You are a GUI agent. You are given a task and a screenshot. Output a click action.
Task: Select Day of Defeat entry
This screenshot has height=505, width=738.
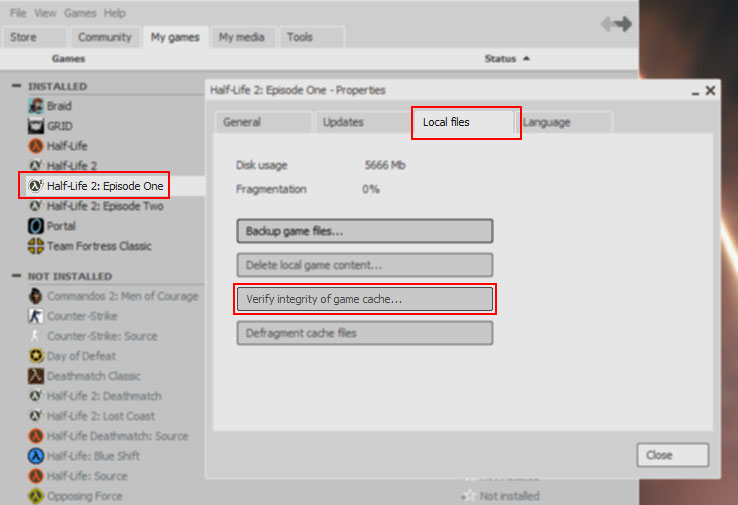coord(81,356)
